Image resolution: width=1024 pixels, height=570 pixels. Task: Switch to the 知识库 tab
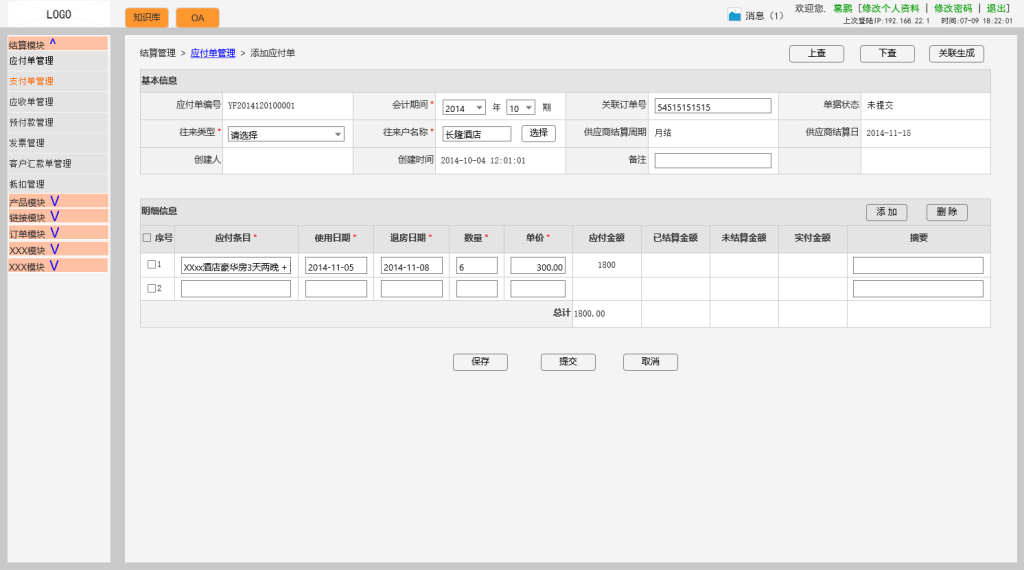coord(146,18)
